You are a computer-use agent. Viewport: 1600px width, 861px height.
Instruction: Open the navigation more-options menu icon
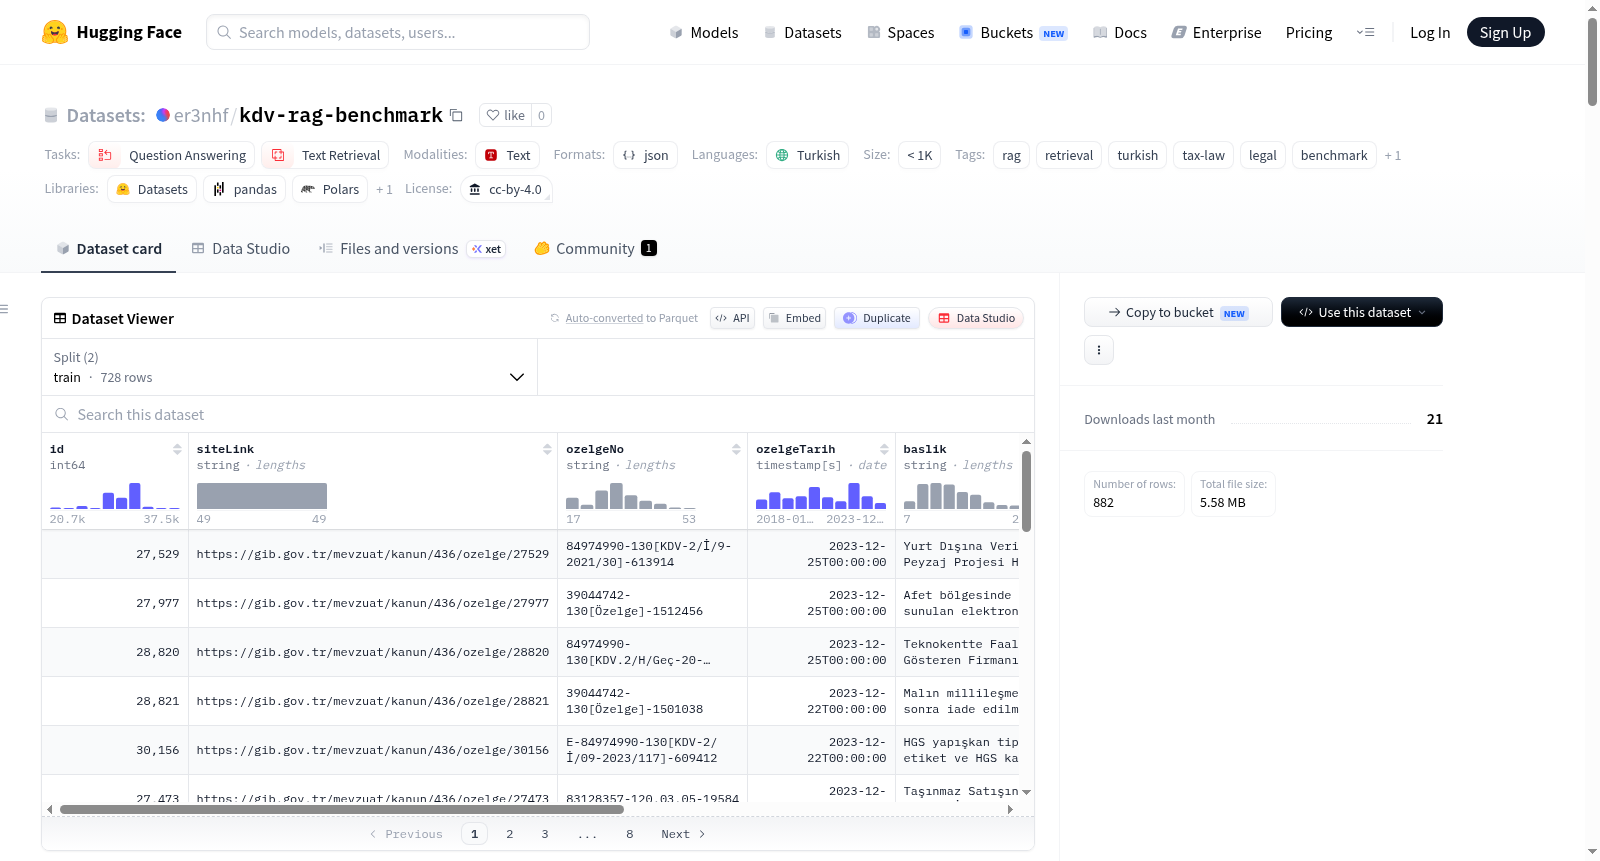click(x=1365, y=32)
